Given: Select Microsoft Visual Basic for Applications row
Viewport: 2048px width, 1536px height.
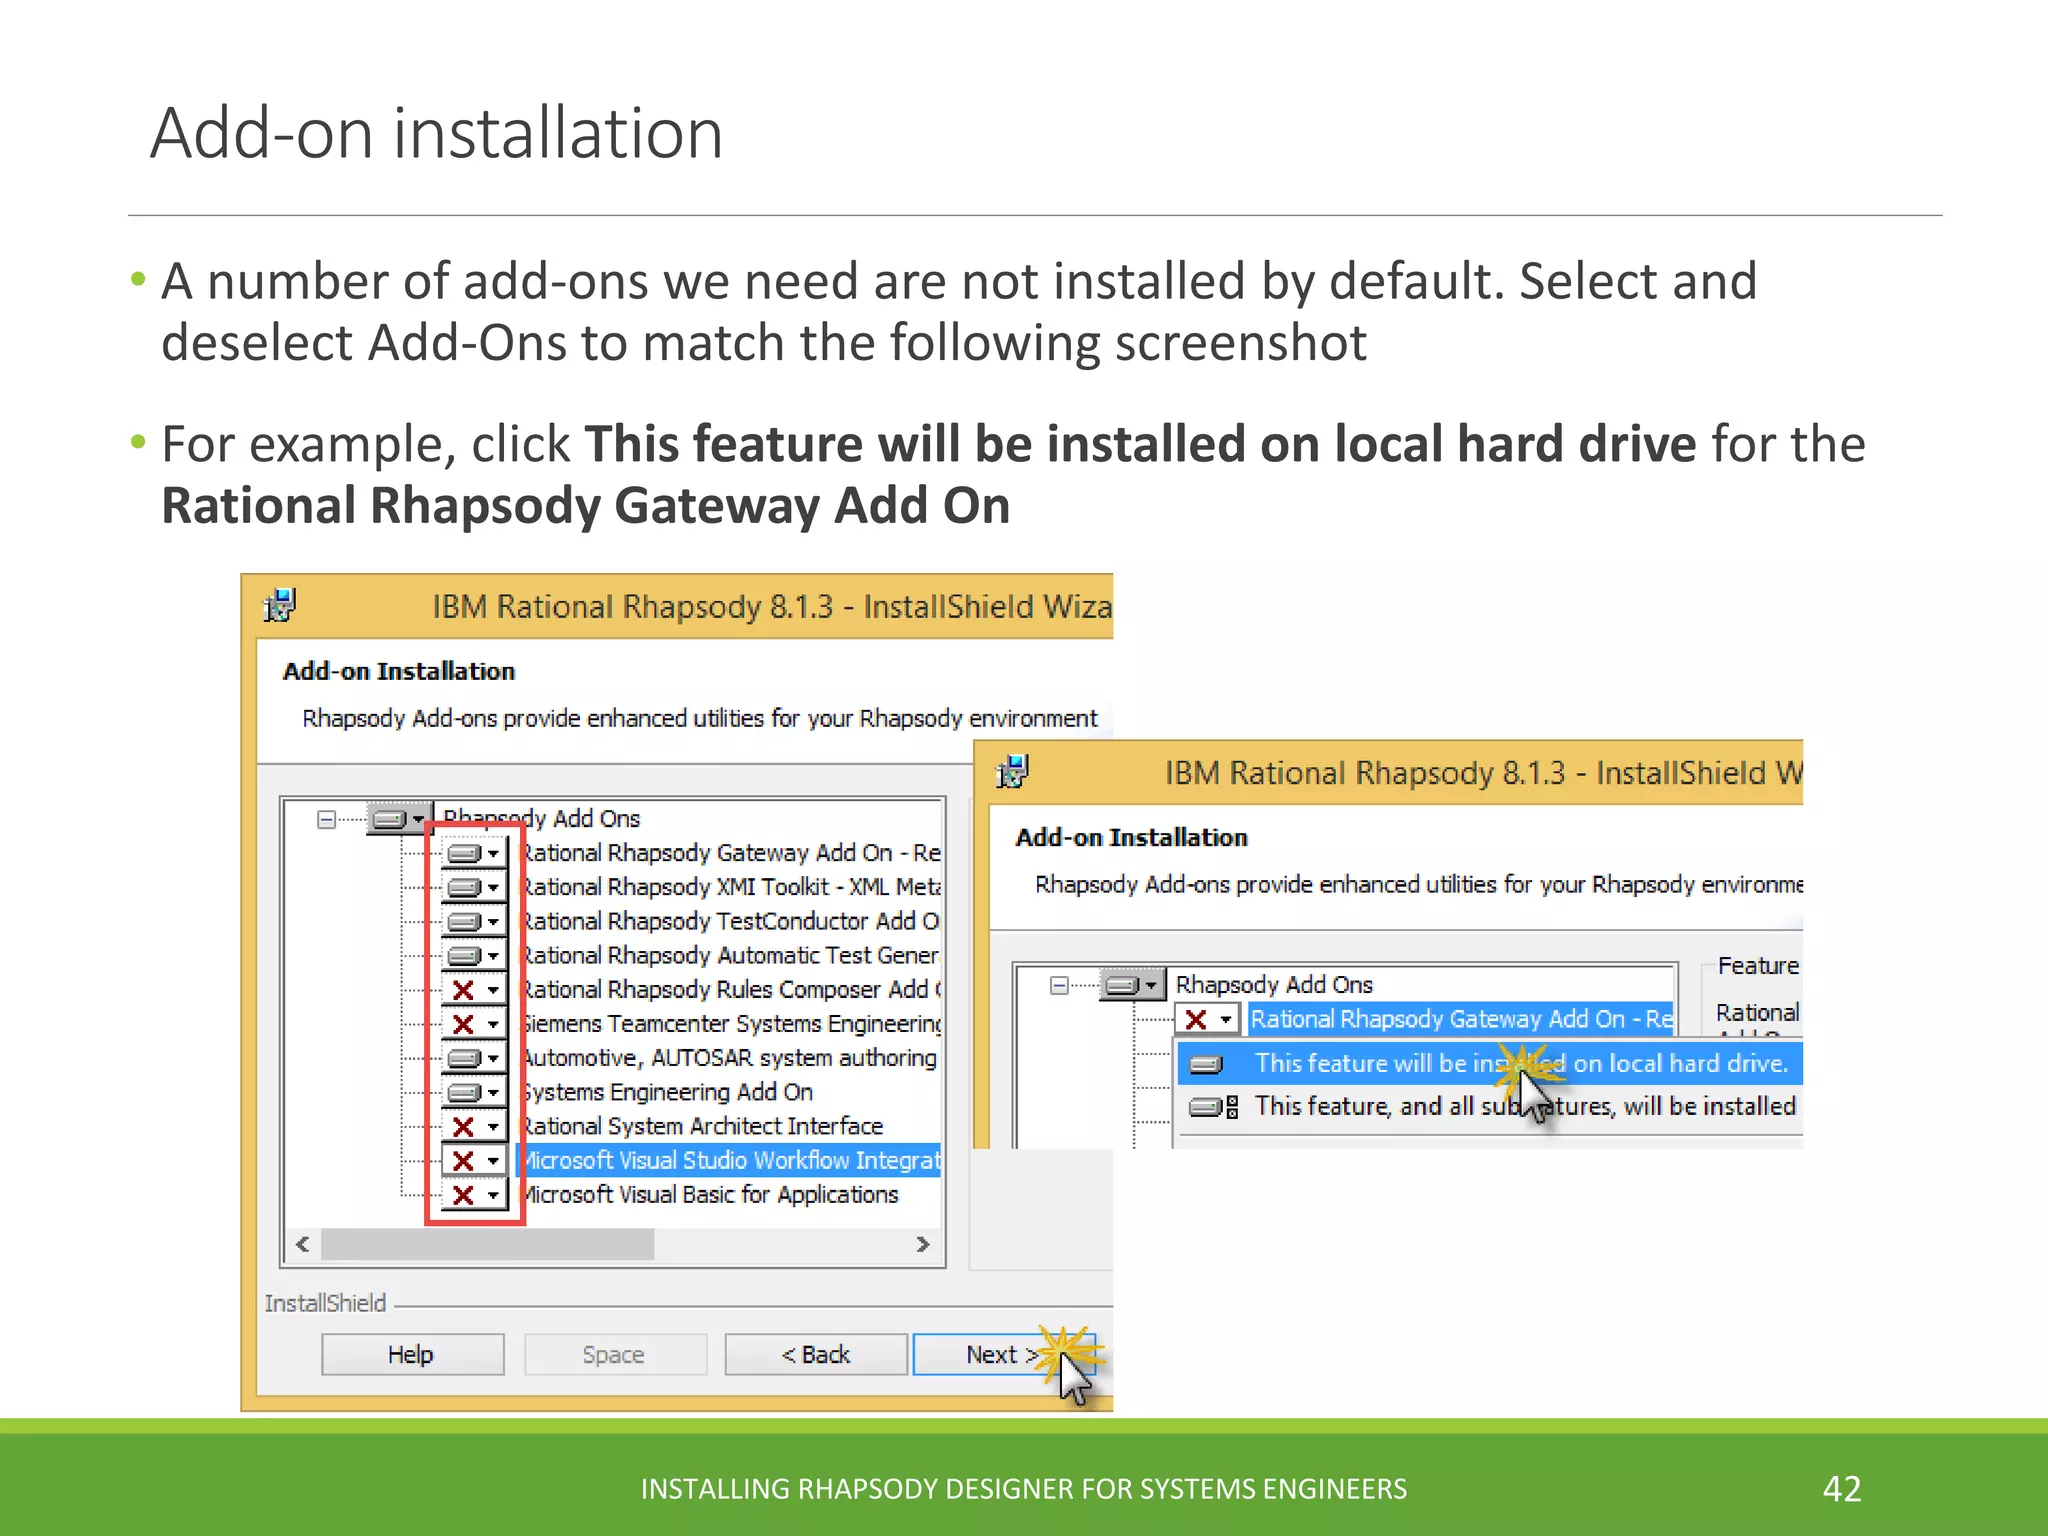Looking at the screenshot, I should pos(709,1195).
